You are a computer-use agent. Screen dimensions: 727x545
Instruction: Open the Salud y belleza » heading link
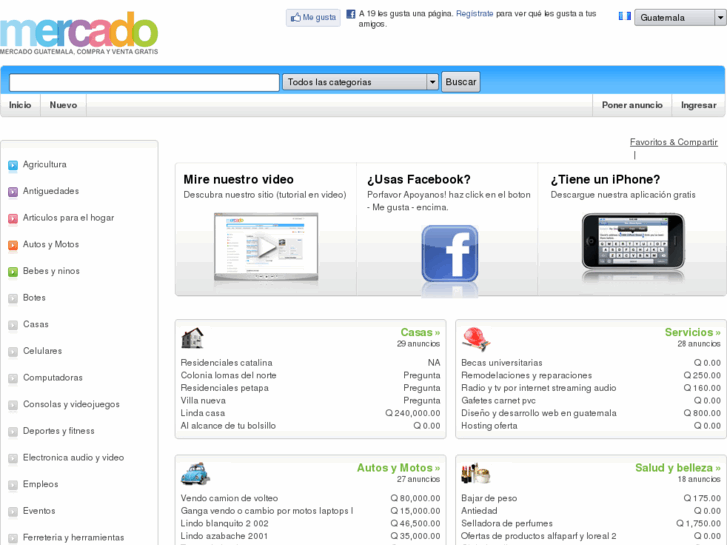(677, 468)
